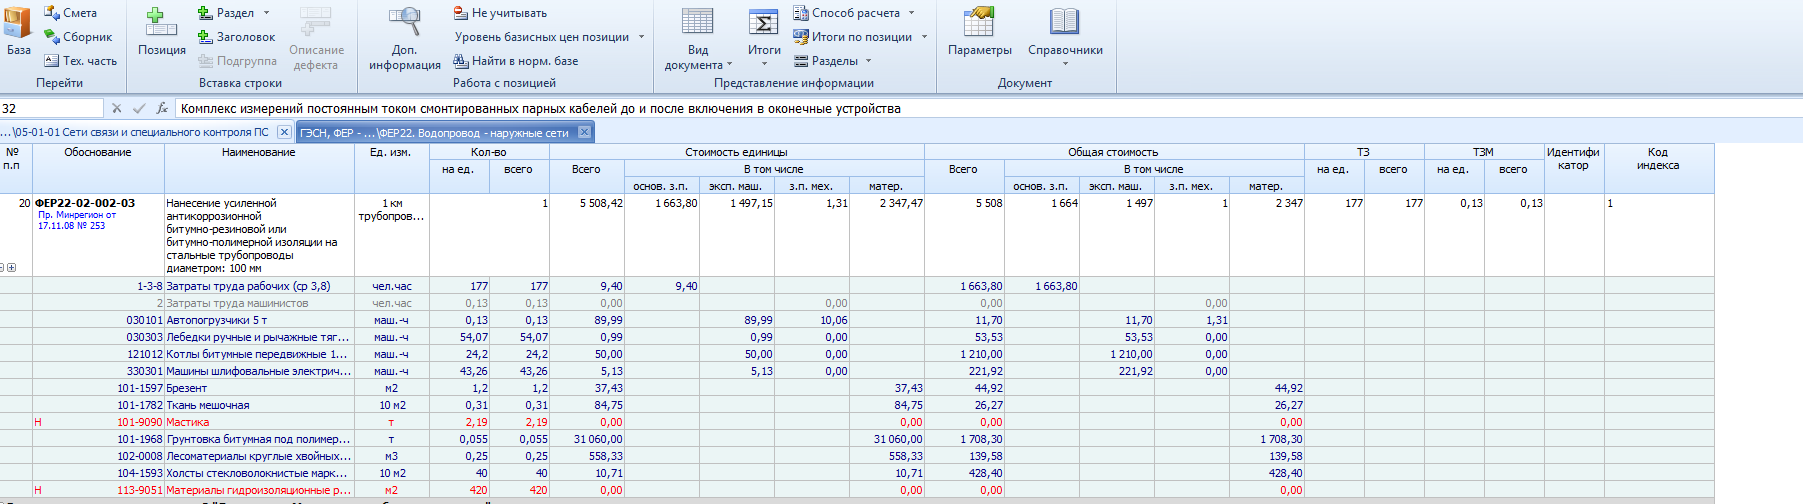This screenshot has width=1803, height=504.
Task: Close the ФЕР22. Водопровод tab
Action: coord(585,132)
